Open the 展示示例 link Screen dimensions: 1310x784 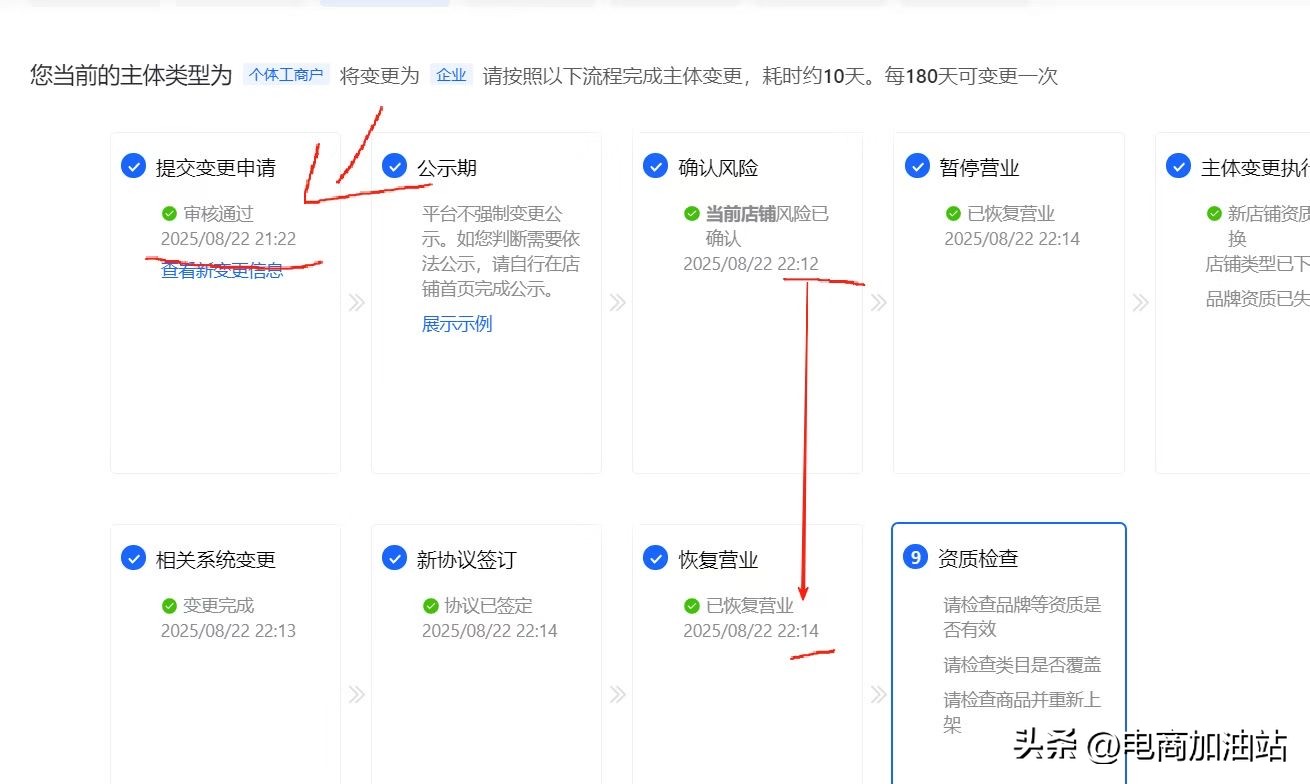tap(457, 324)
